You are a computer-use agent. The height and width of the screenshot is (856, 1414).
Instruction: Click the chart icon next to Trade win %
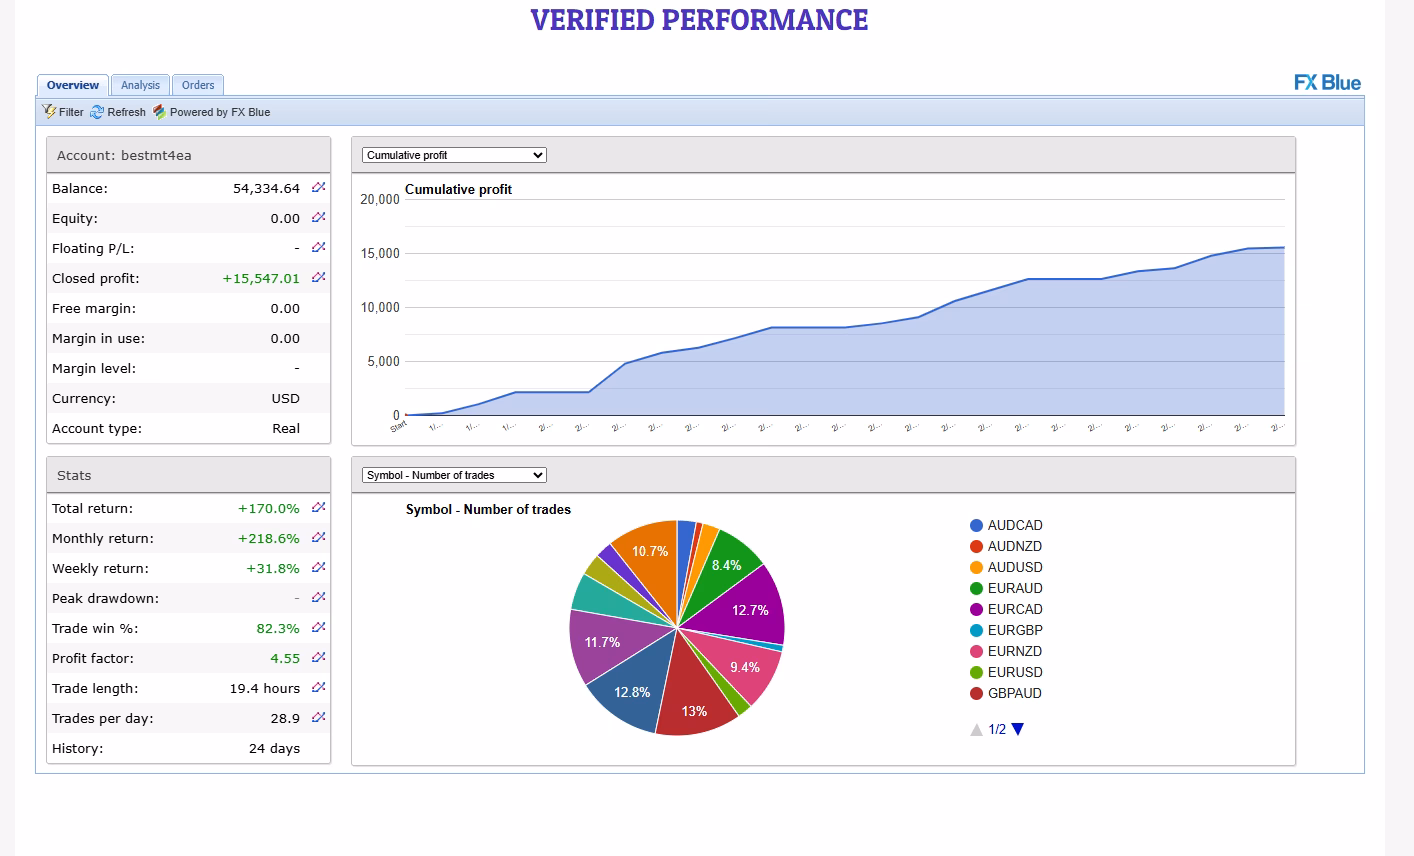318,627
